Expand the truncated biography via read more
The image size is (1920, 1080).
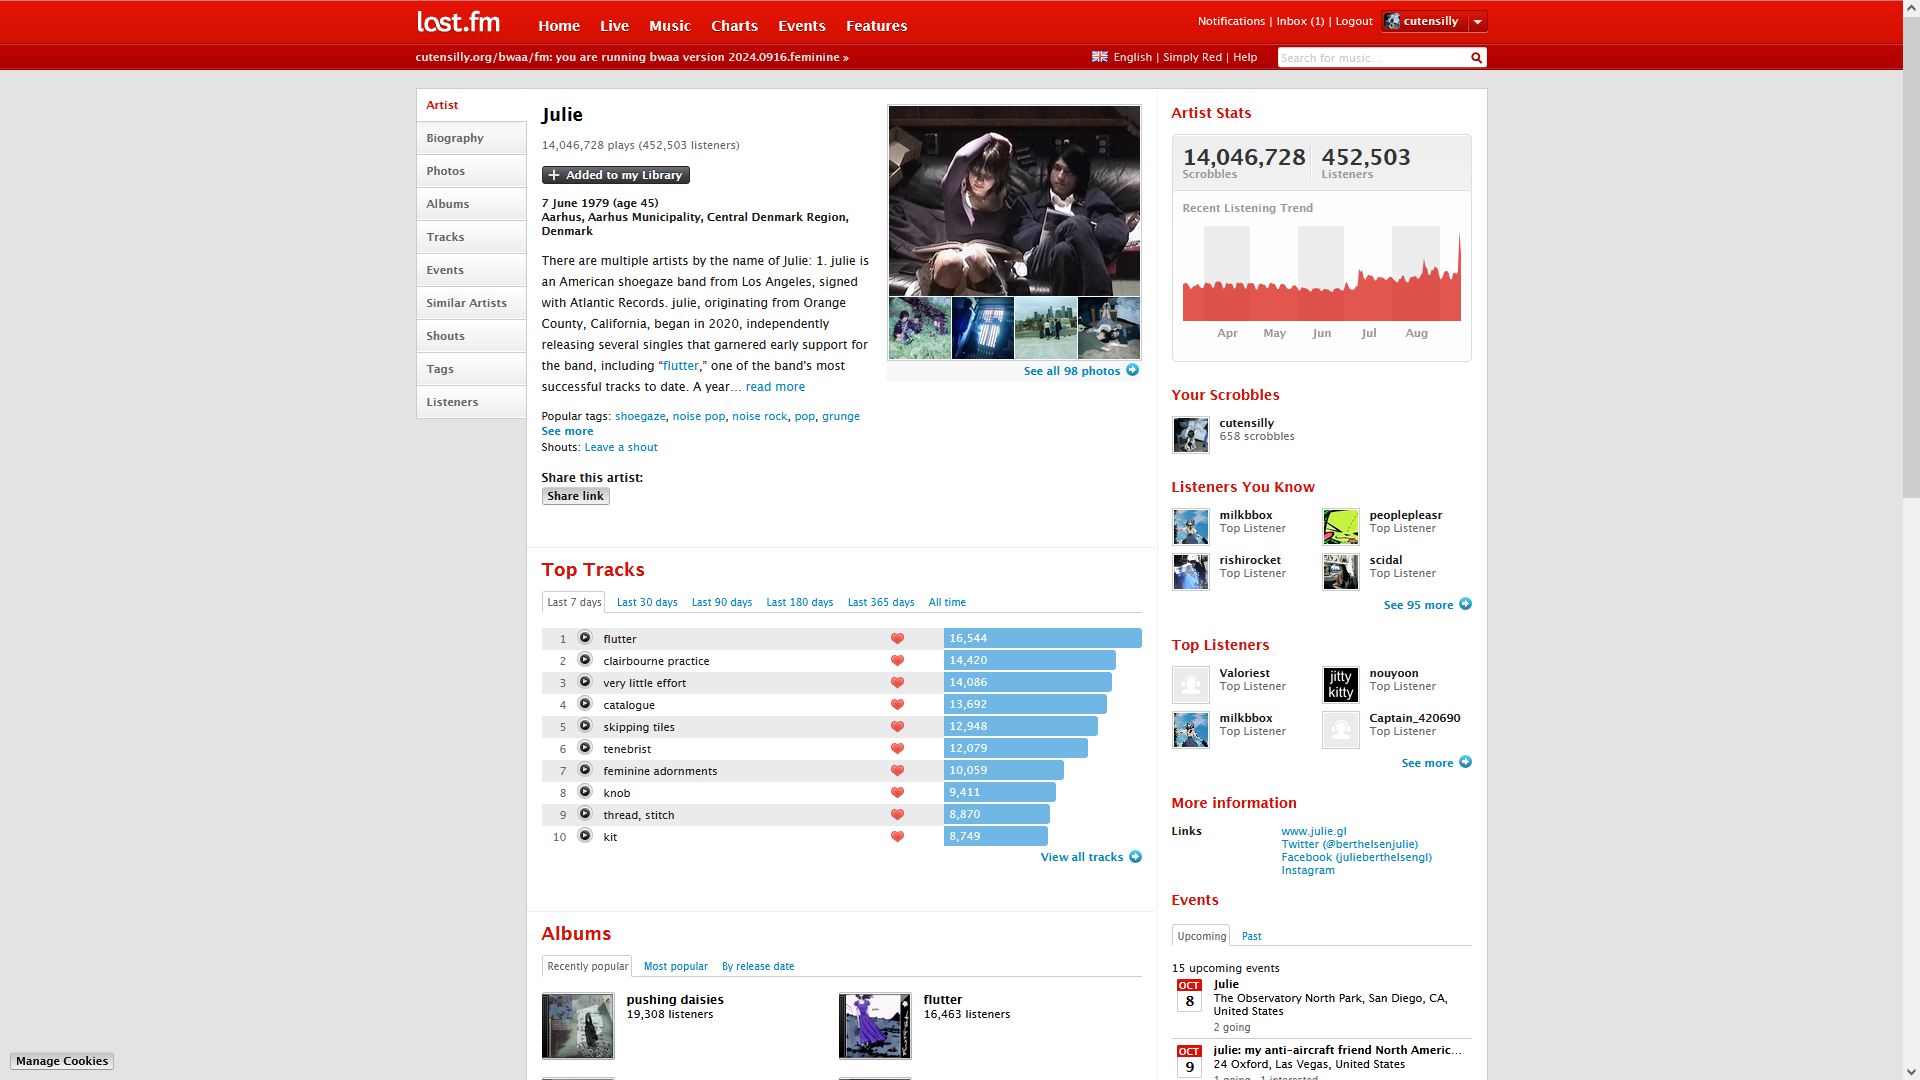tap(774, 387)
